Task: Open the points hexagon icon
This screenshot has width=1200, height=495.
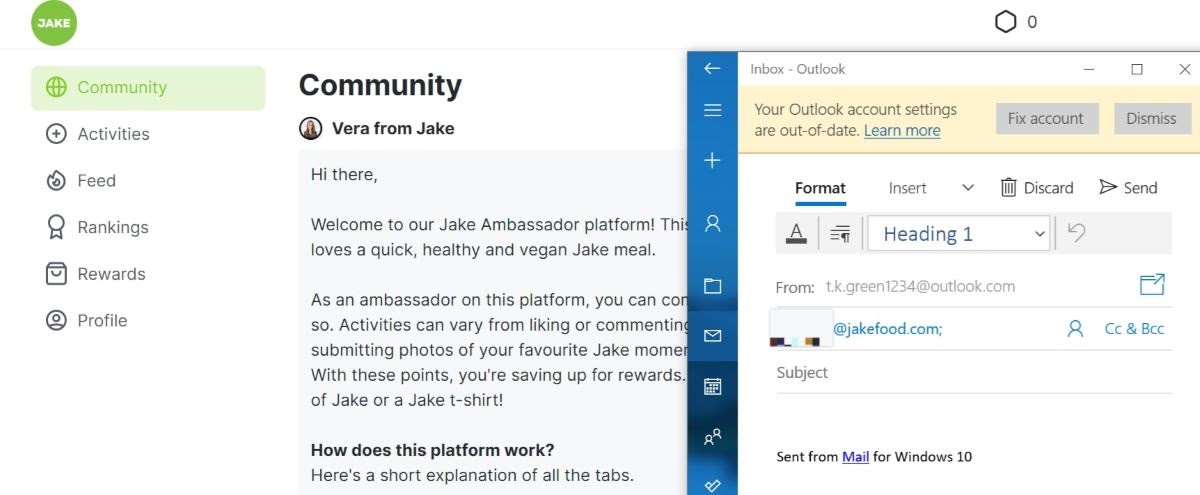Action: point(1005,21)
